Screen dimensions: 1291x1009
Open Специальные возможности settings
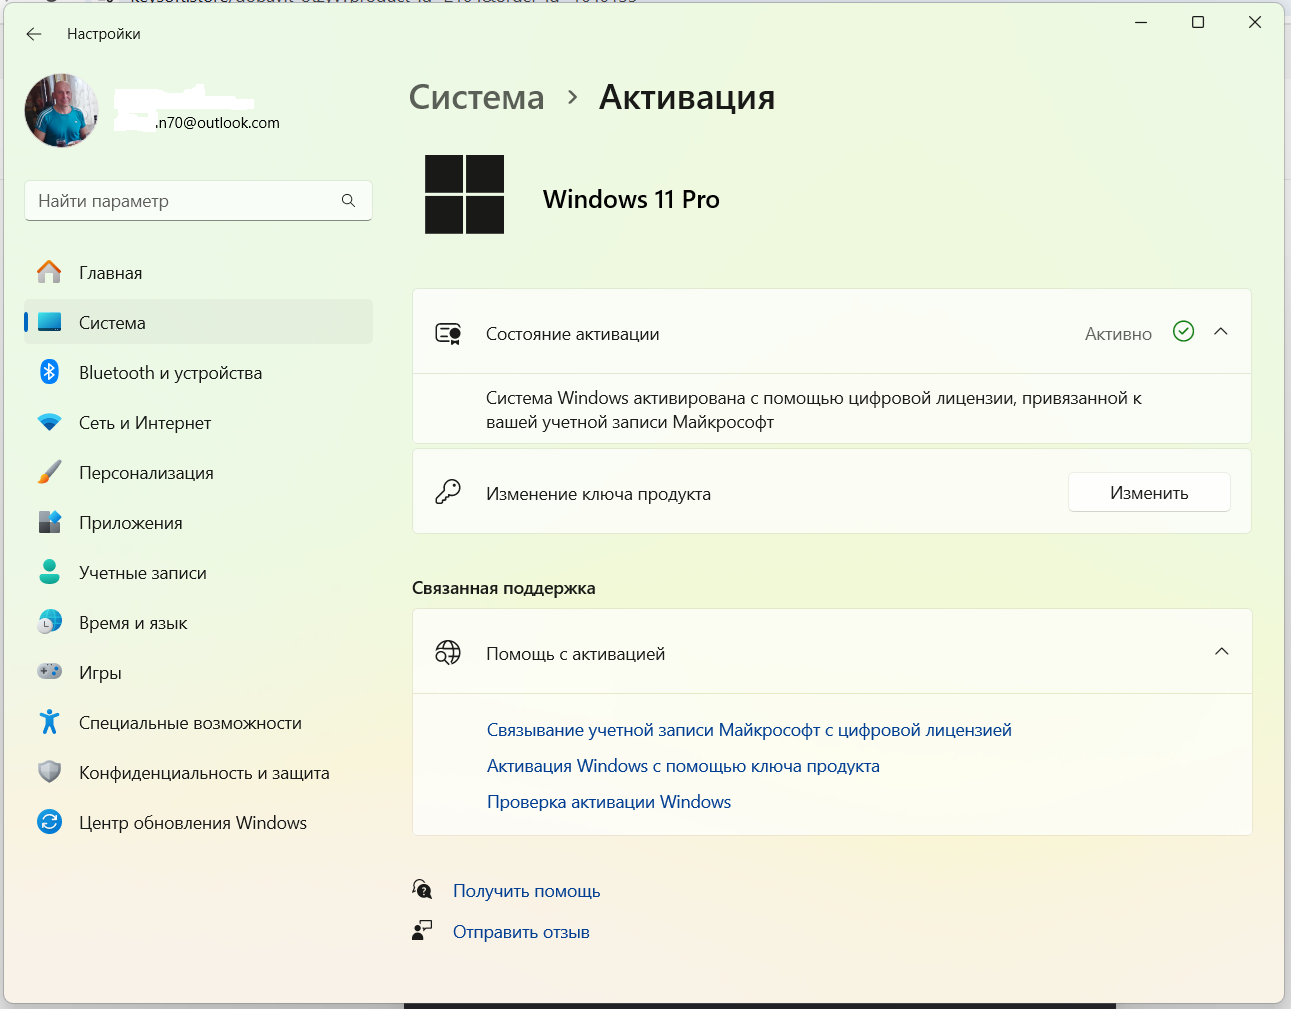pyautogui.click(x=198, y=722)
